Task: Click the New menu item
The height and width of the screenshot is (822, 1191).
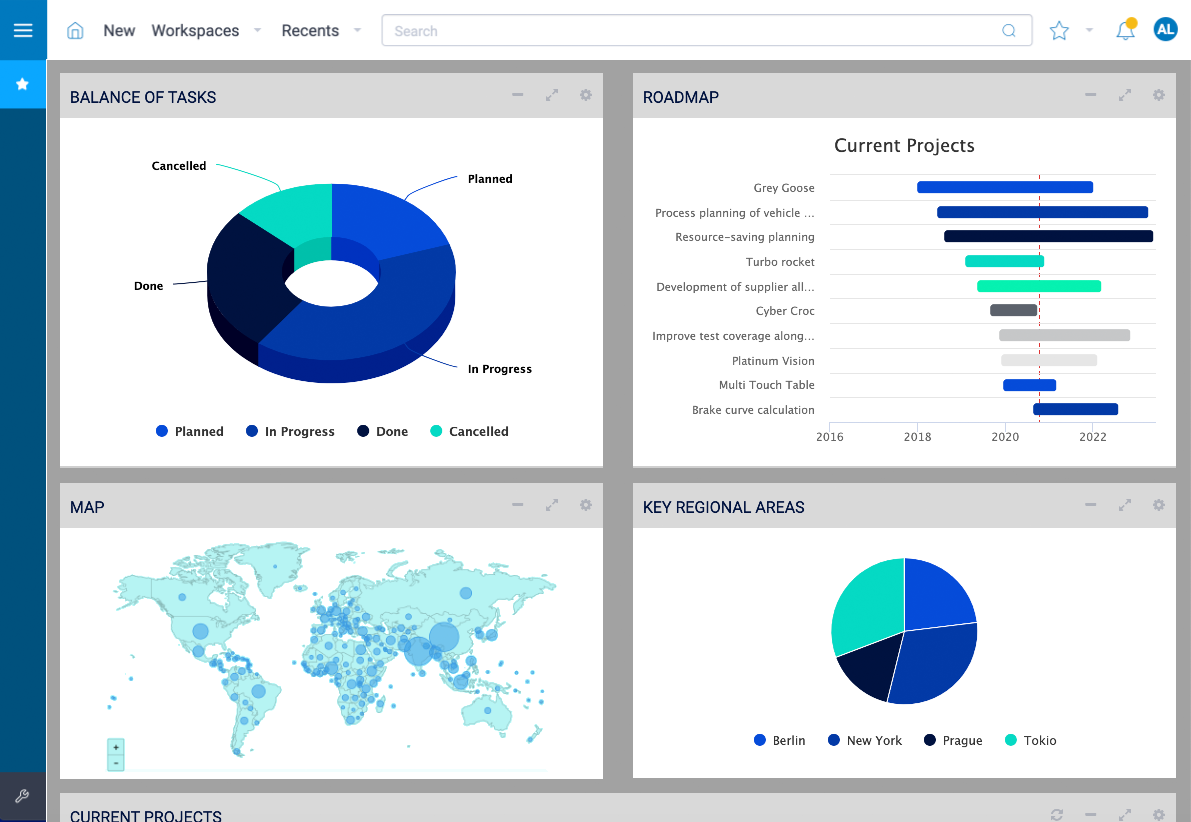Action: (119, 31)
